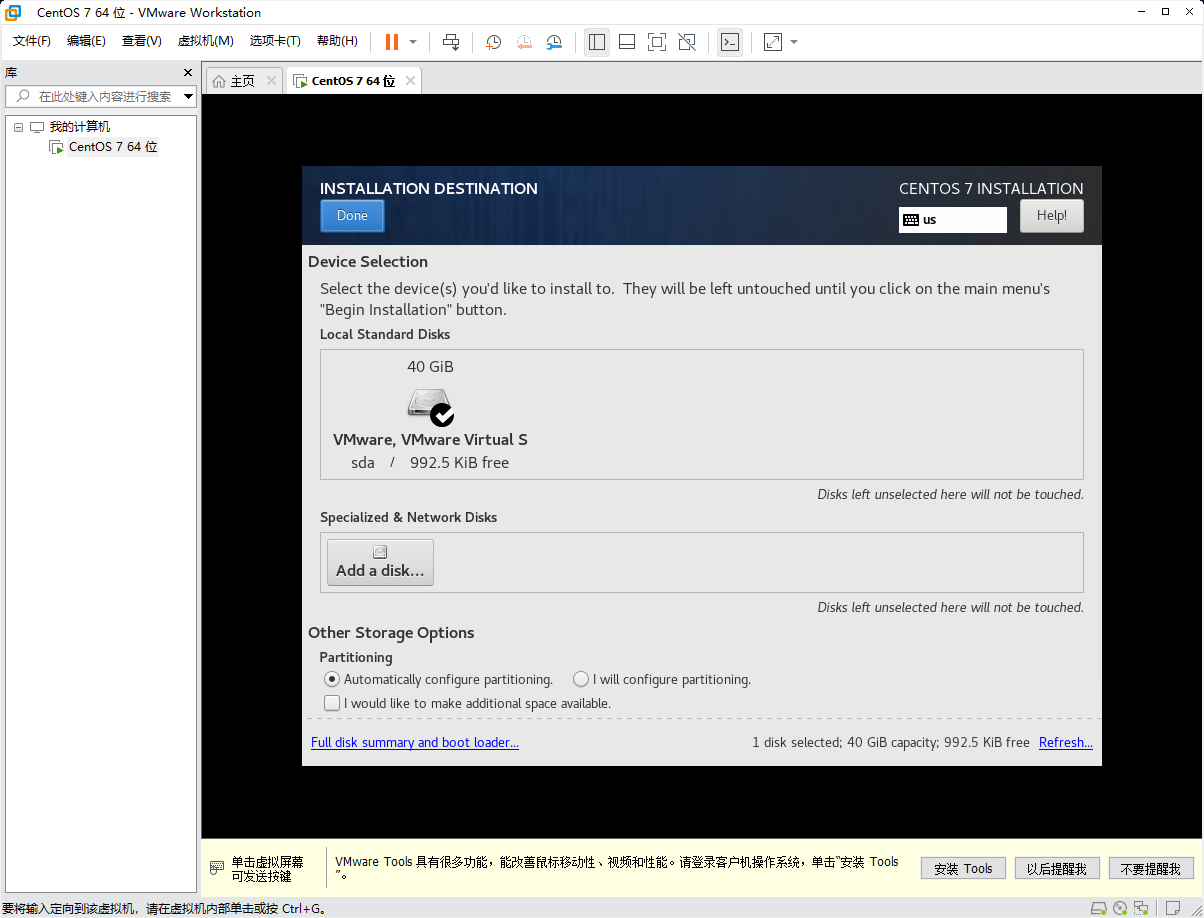Viewport: 1204px width, 918px height.
Task: Click the VMware Workstation title bar icon
Action: (14, 12)
